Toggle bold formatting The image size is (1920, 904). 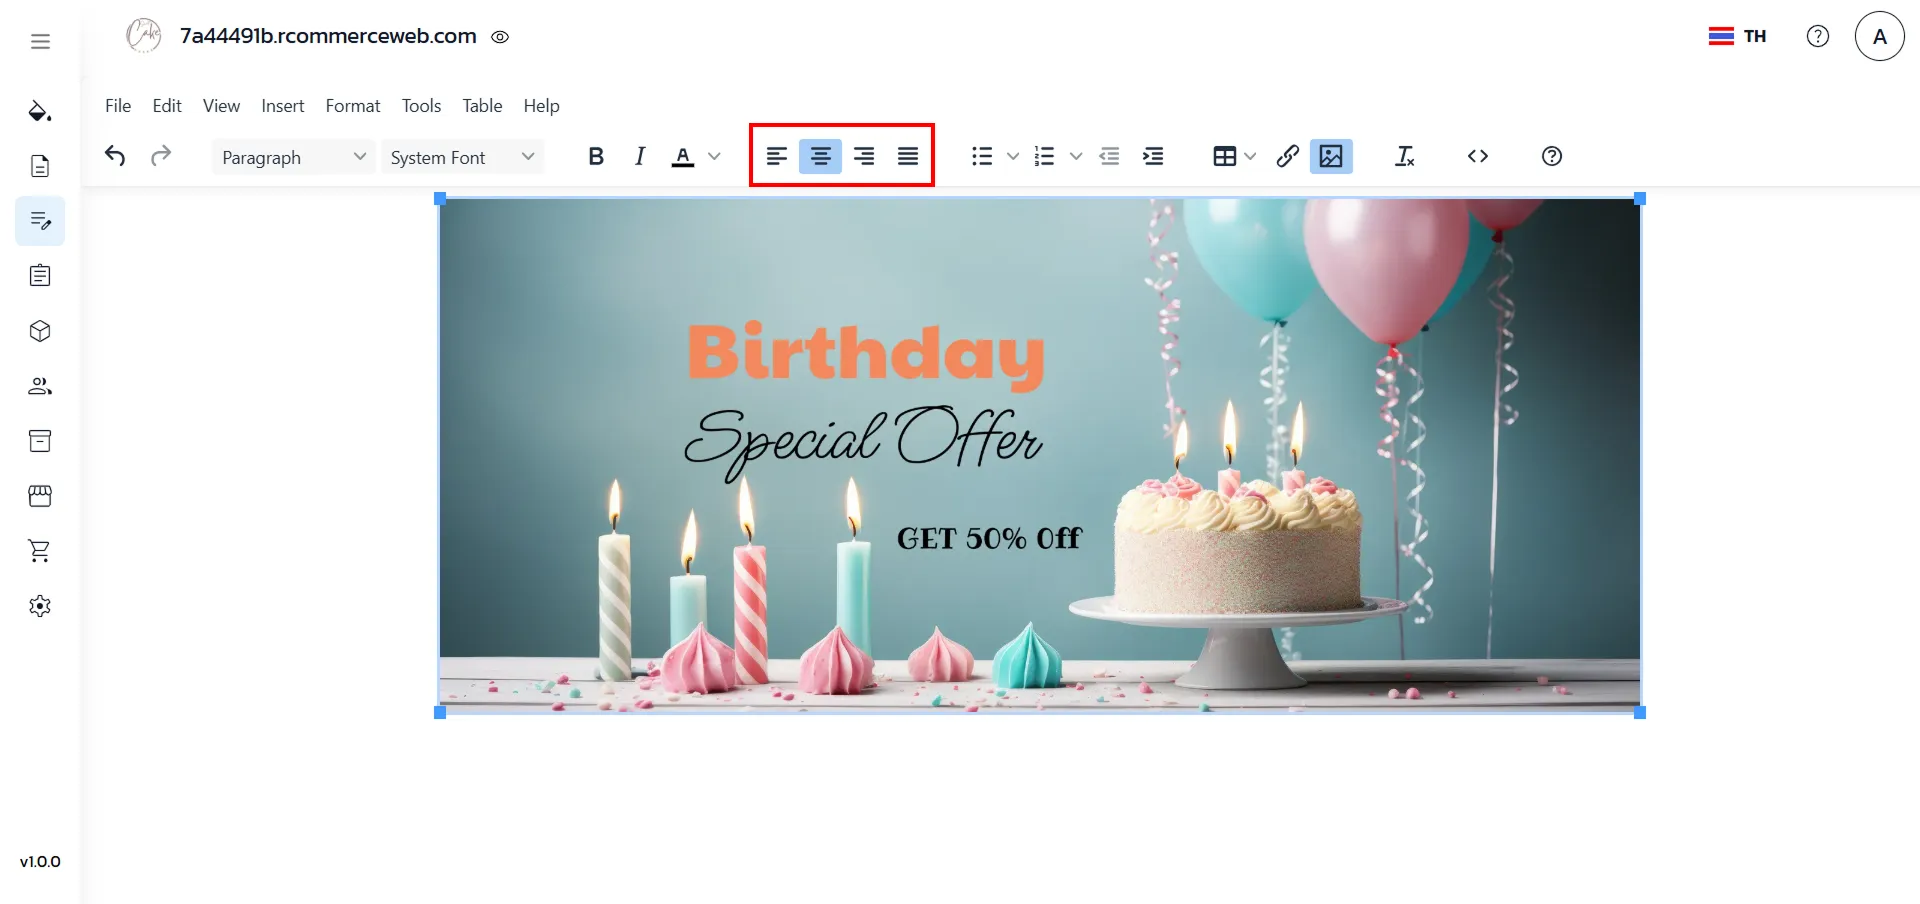pos(596,156)
